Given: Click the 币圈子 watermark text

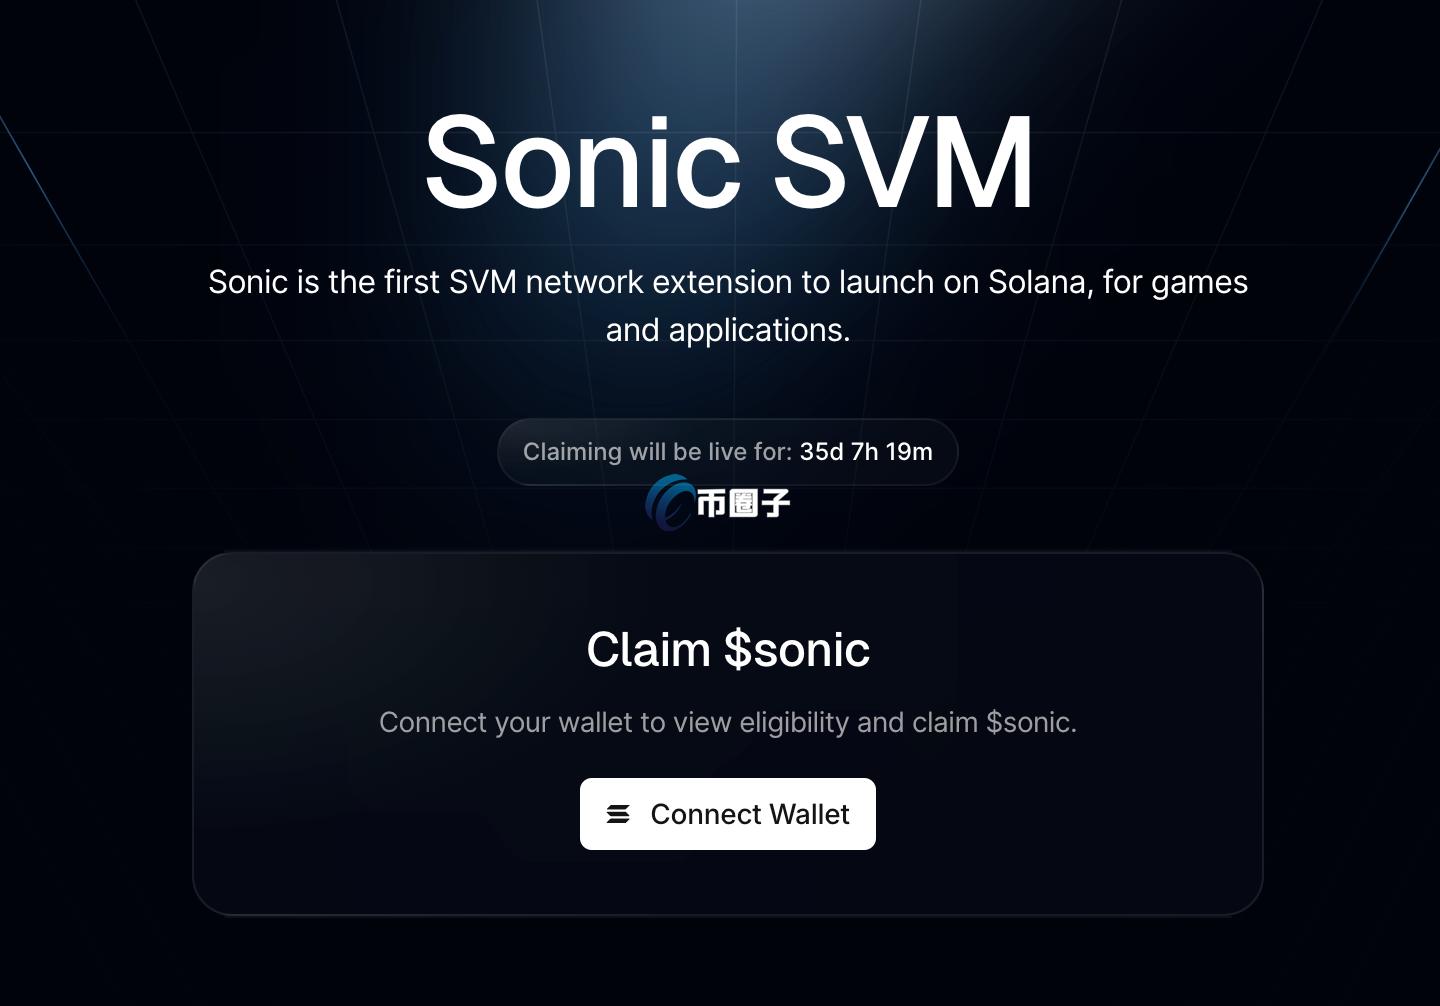Looking at the screenshot, I should coord(743,502).
